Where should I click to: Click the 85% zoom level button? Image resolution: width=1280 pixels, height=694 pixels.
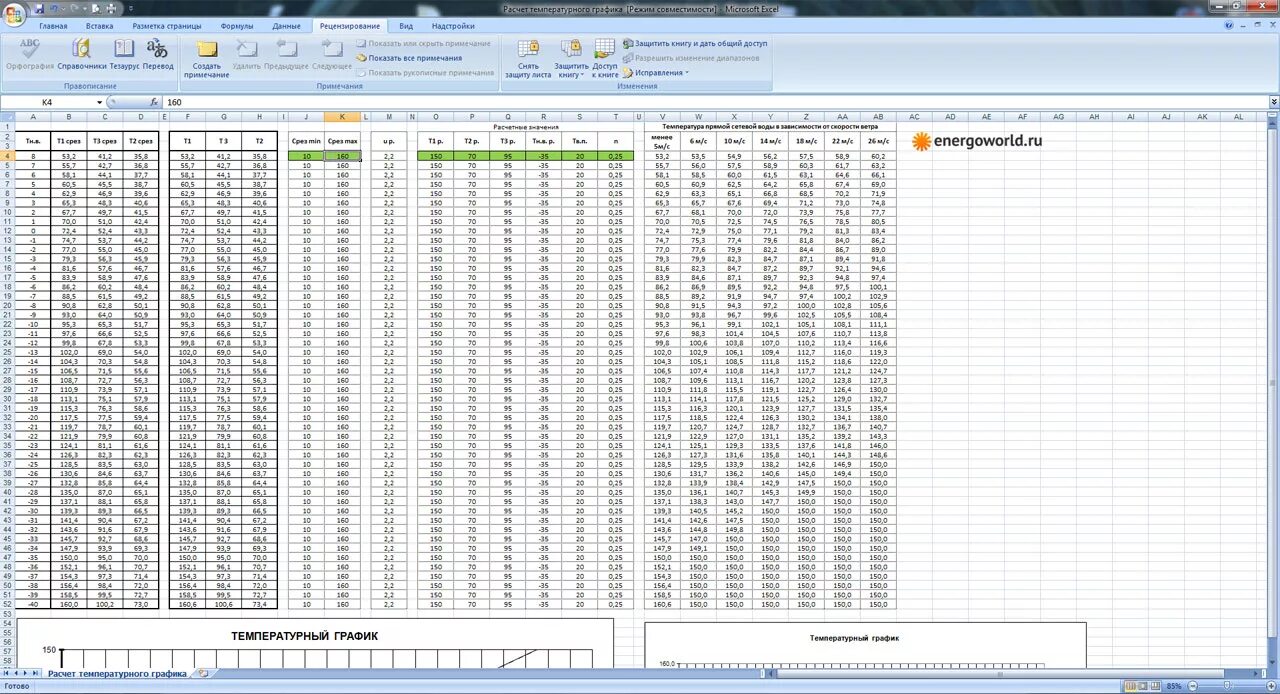(1176, 686)
